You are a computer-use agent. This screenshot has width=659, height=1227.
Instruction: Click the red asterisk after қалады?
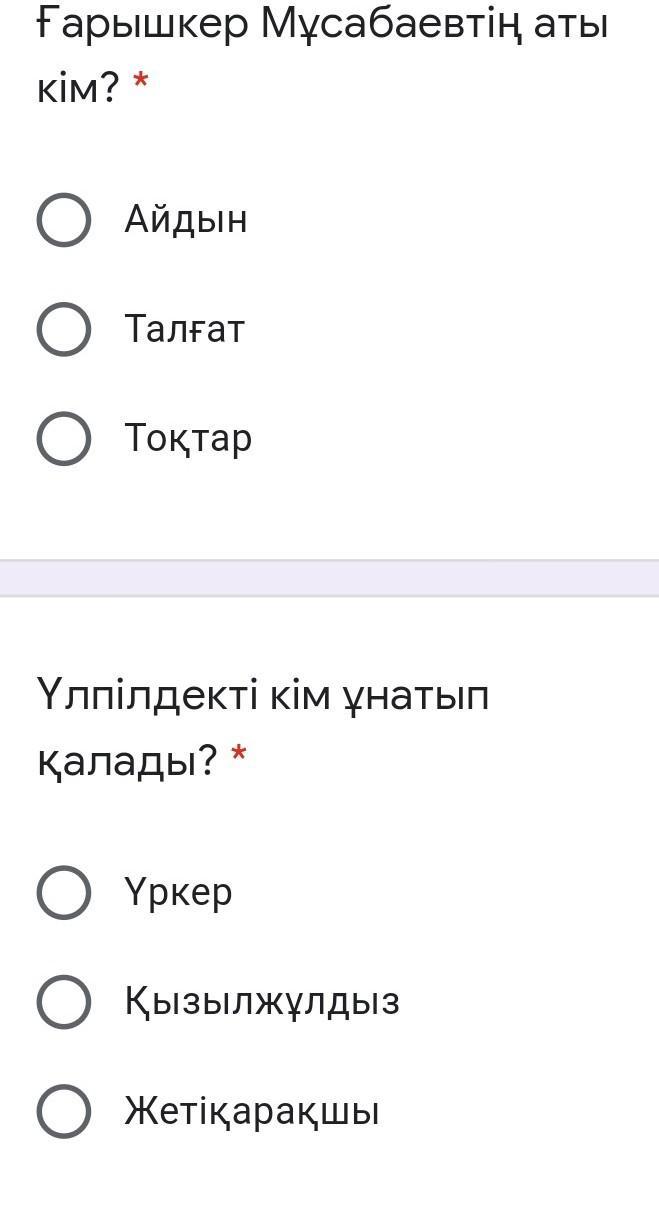pyautogui.click(x=238, y=754)
